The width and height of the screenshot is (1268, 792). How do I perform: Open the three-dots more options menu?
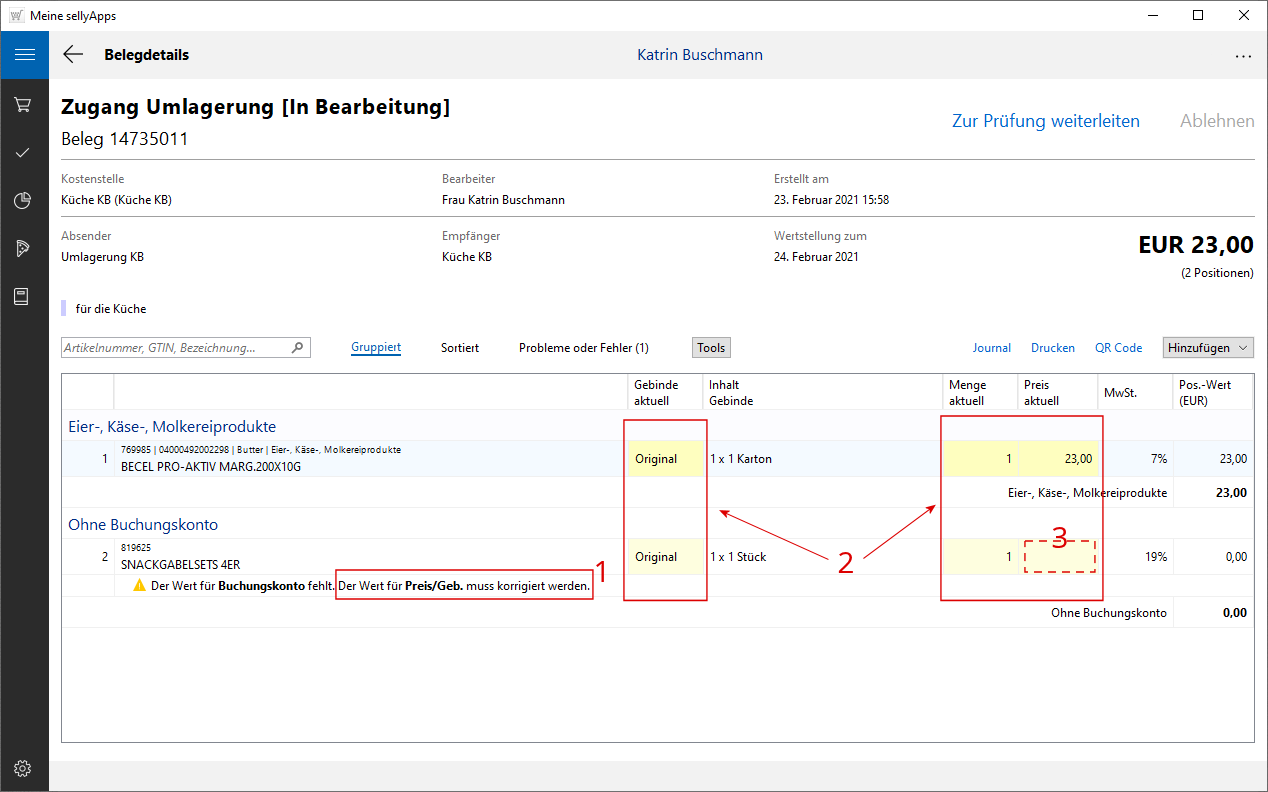click(1243, 56)
